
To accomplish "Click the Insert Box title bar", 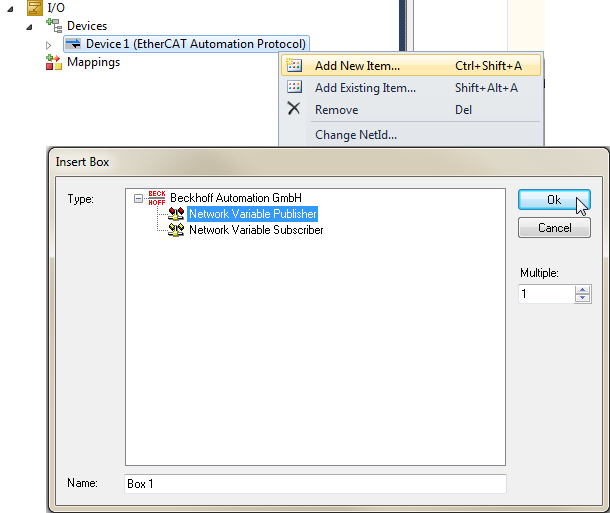I will point(328,162).
